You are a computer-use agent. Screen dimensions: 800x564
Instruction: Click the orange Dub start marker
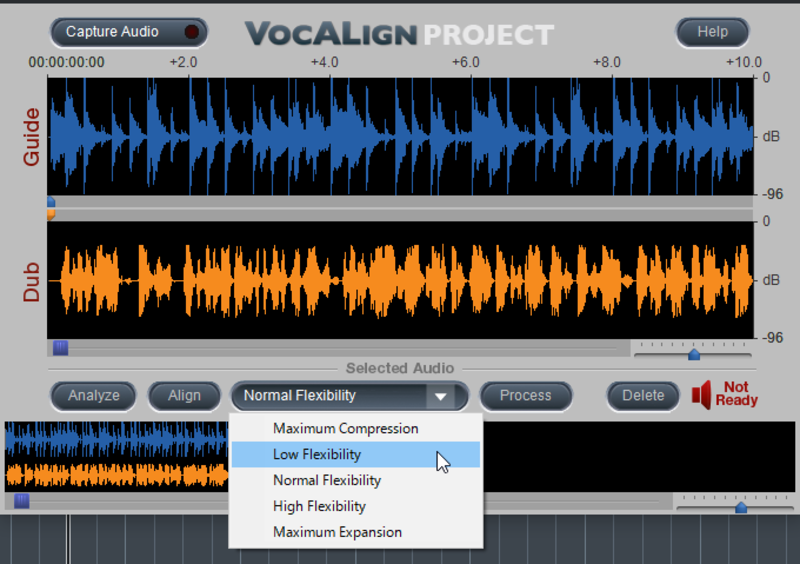point(51,214)
